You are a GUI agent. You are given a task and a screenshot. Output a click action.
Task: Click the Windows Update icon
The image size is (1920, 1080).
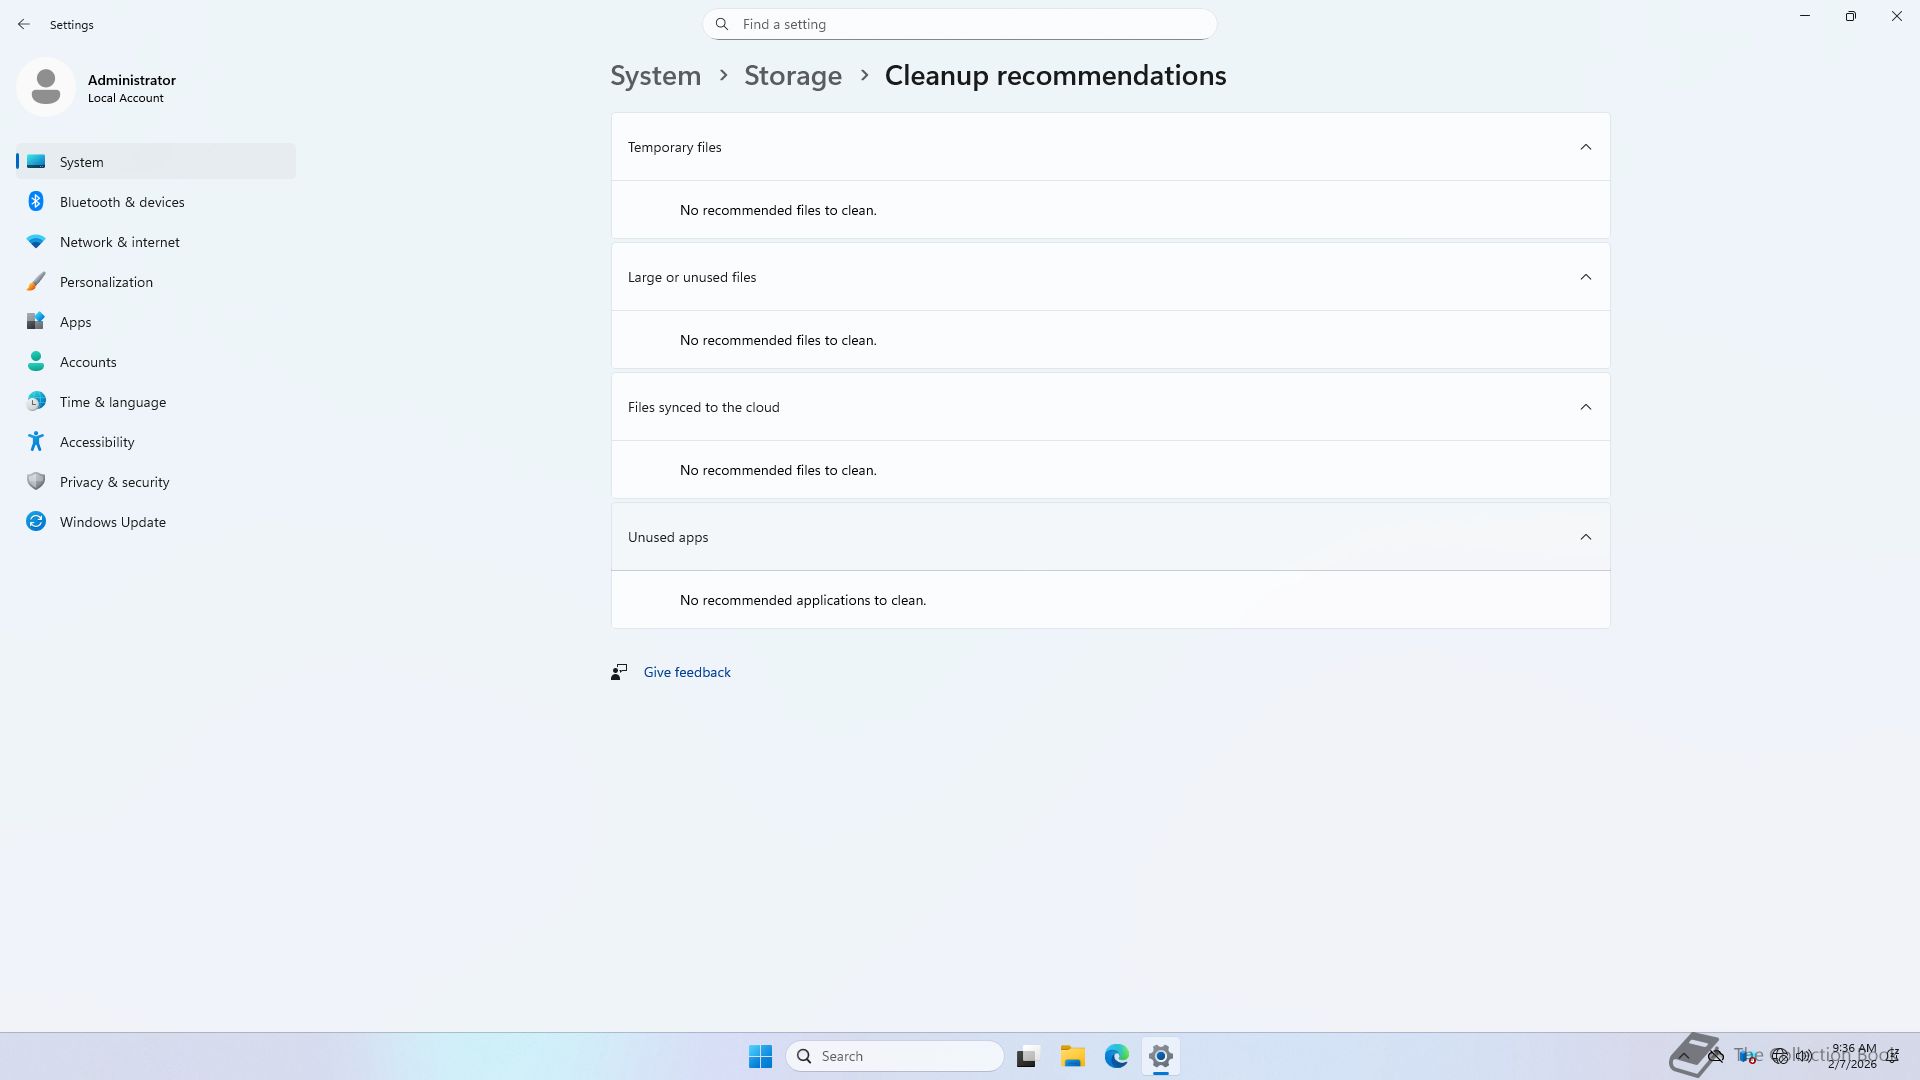pos(36,522)
